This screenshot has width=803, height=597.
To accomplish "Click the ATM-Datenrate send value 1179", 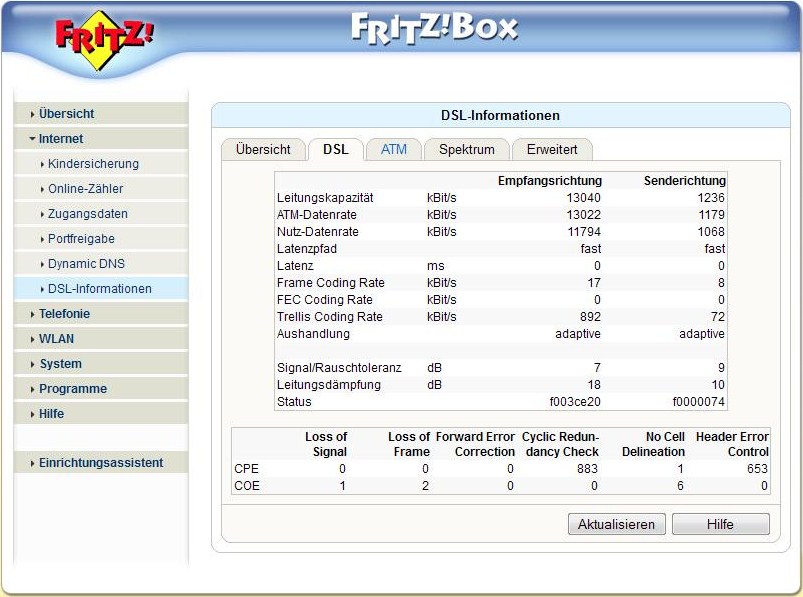I will tap(711, 215).
